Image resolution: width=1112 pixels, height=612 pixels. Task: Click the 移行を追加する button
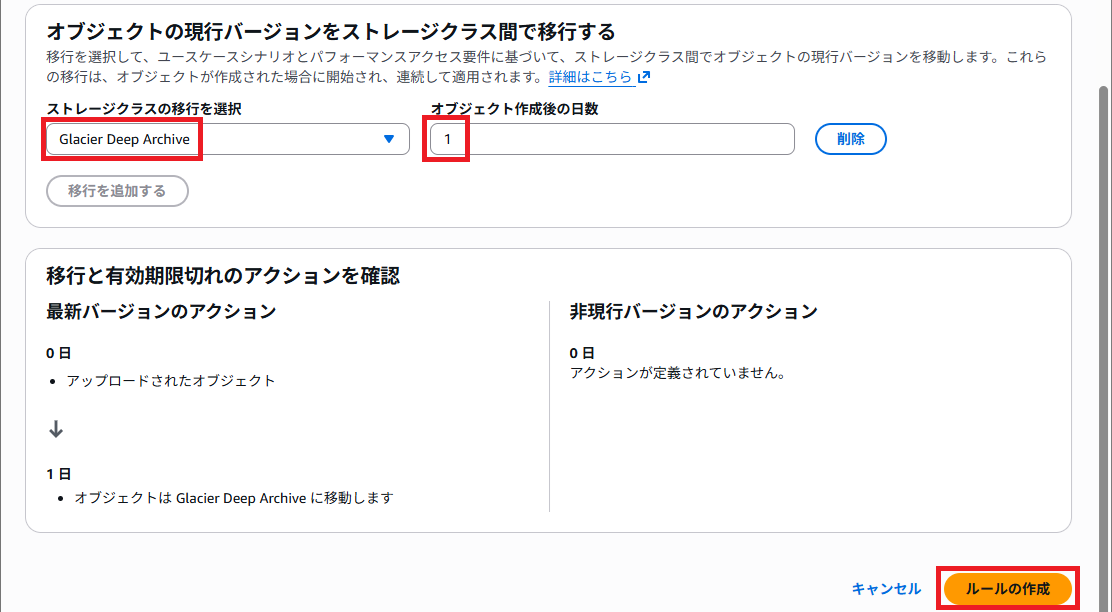click(117, 191)
